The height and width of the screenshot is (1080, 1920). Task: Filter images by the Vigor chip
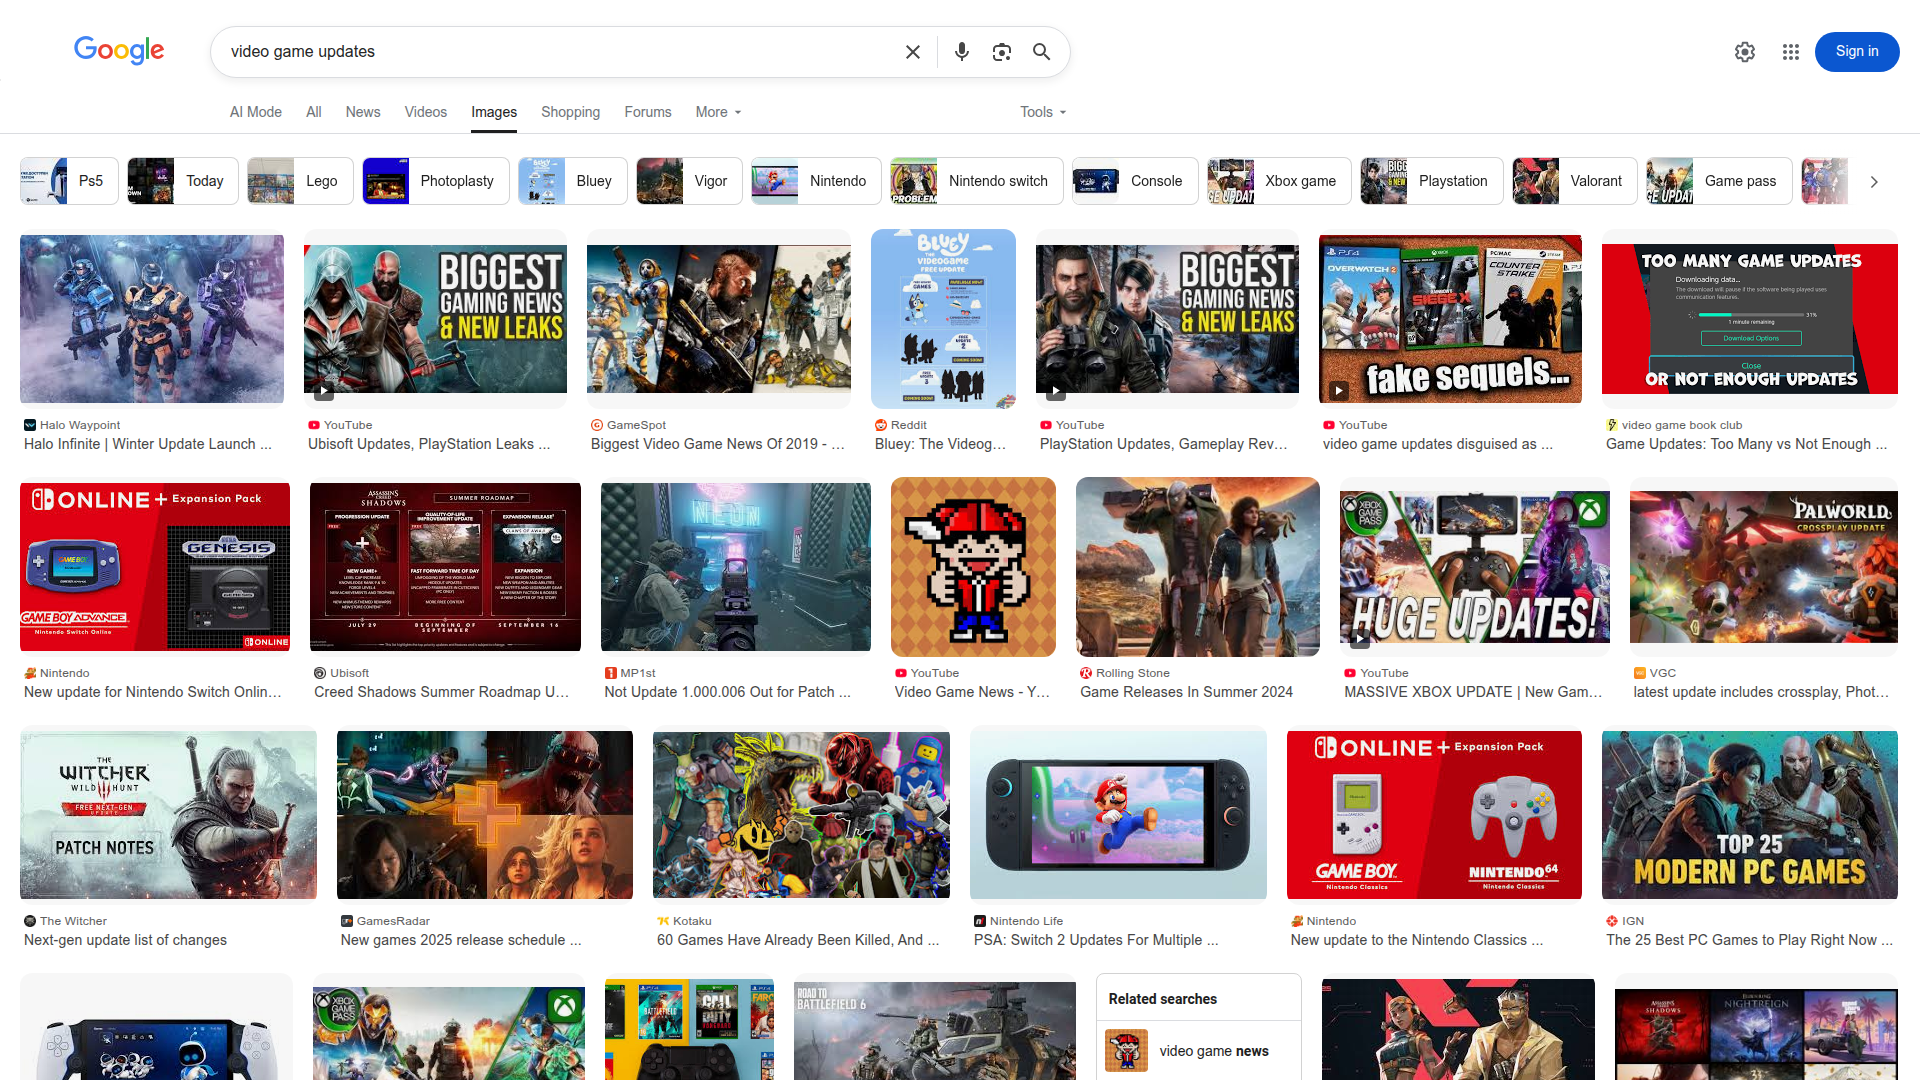pos(690,181)
